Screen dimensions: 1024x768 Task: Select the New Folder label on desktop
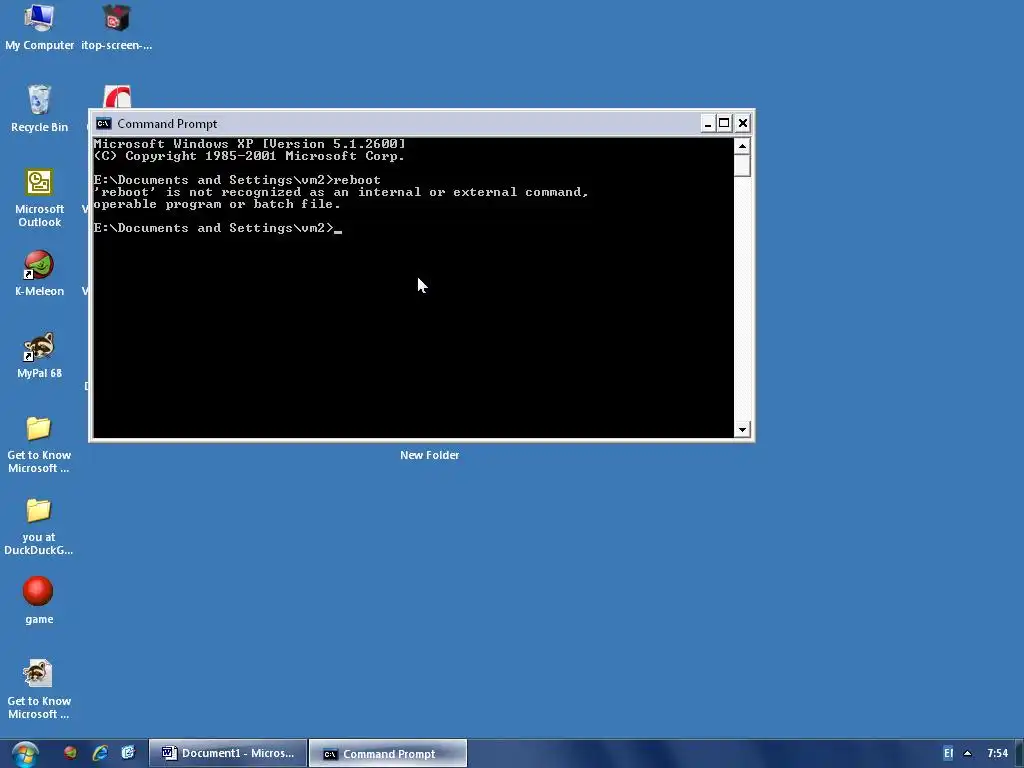(429, 455)
